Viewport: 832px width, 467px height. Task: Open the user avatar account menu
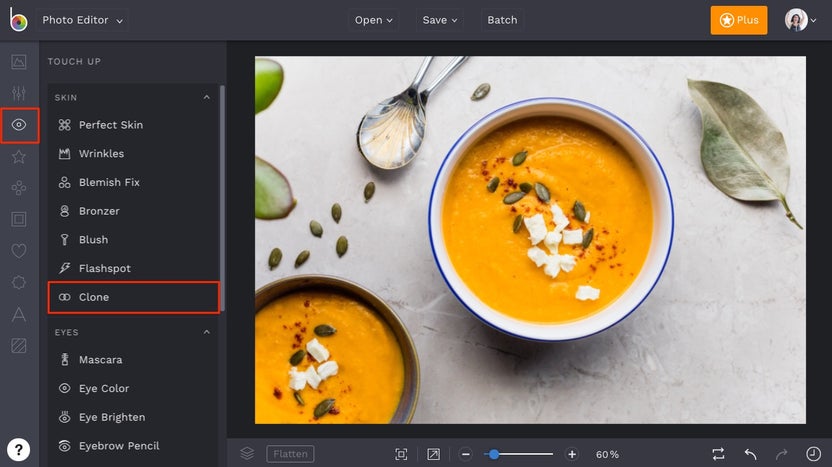point(800,20)
